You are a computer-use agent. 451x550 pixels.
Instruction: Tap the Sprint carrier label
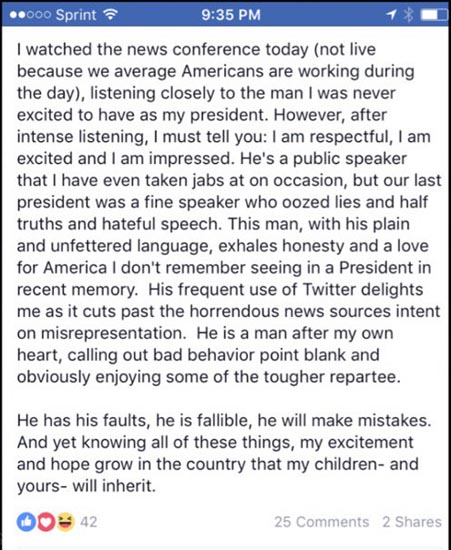click(x=76, y=15)
